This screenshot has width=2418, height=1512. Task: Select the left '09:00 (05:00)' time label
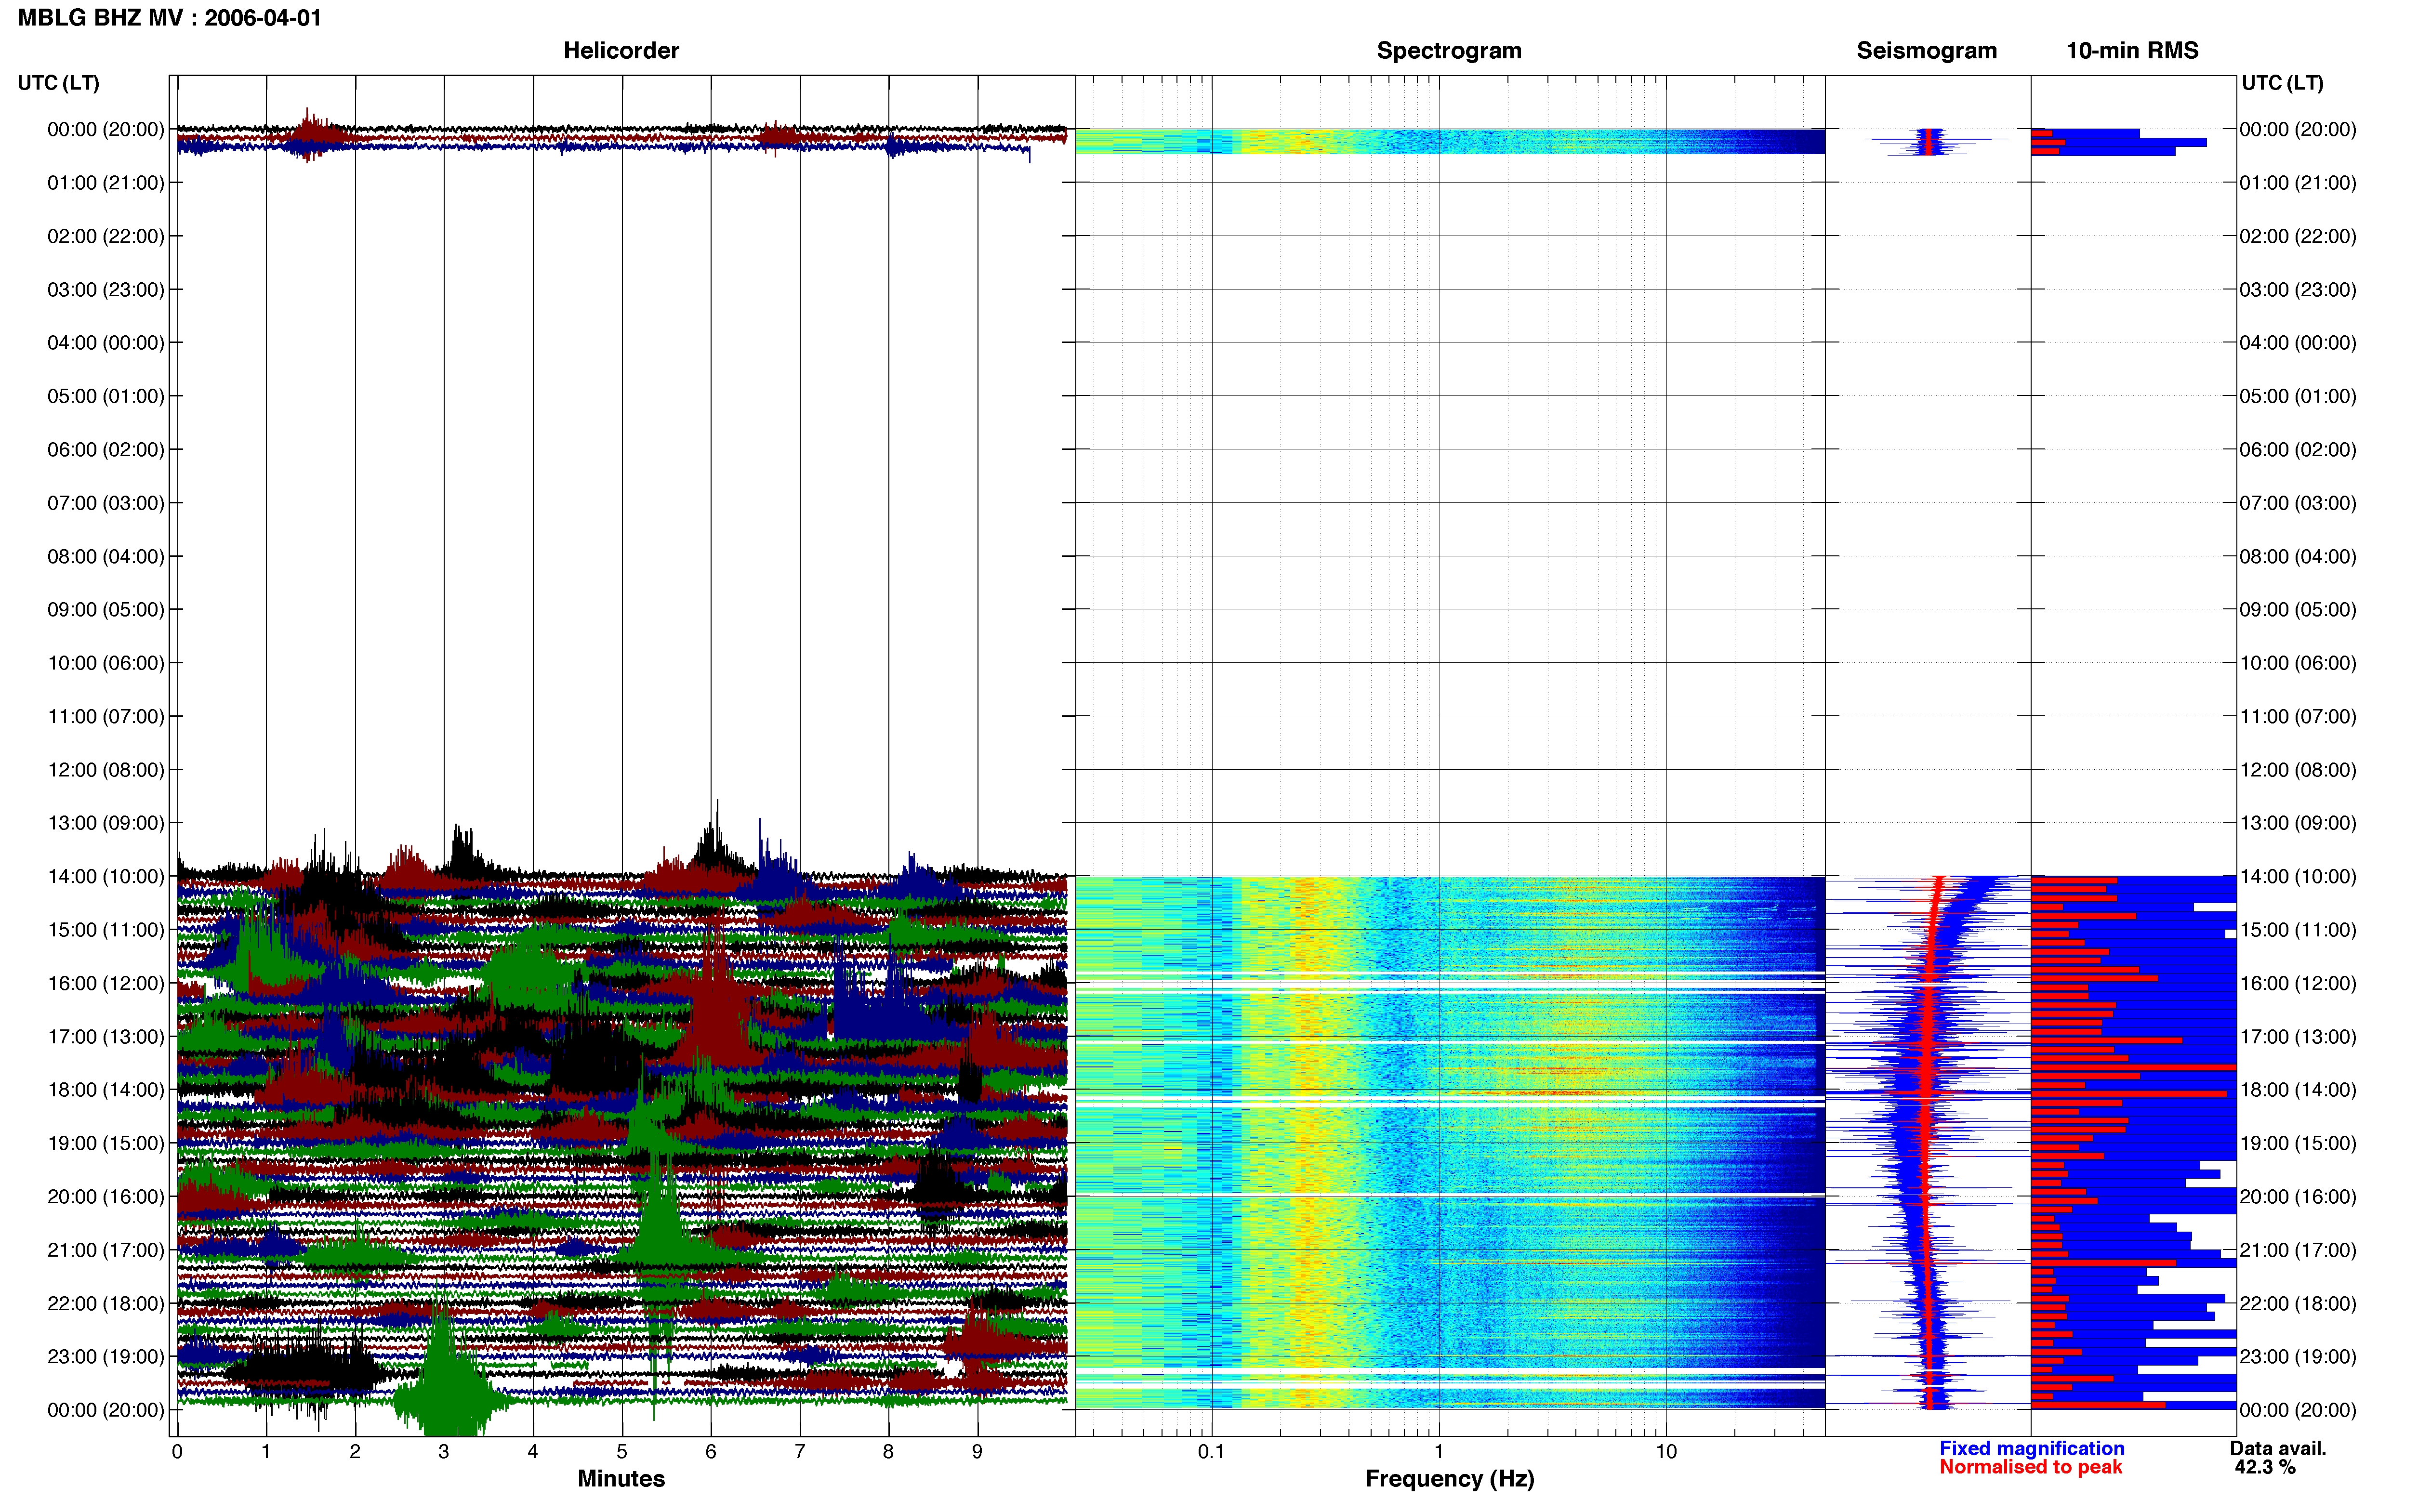point(106,610)
